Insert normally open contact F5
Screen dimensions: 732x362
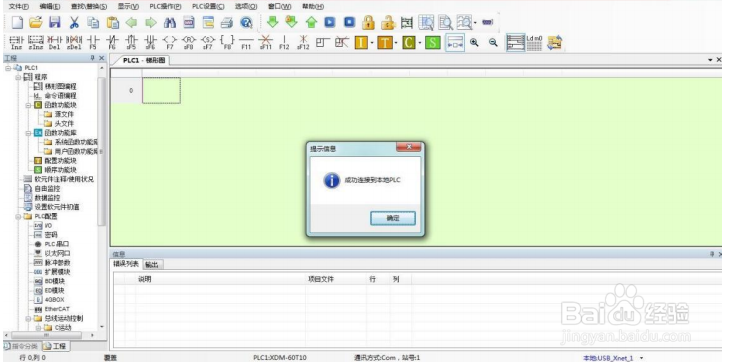(93, 43)
